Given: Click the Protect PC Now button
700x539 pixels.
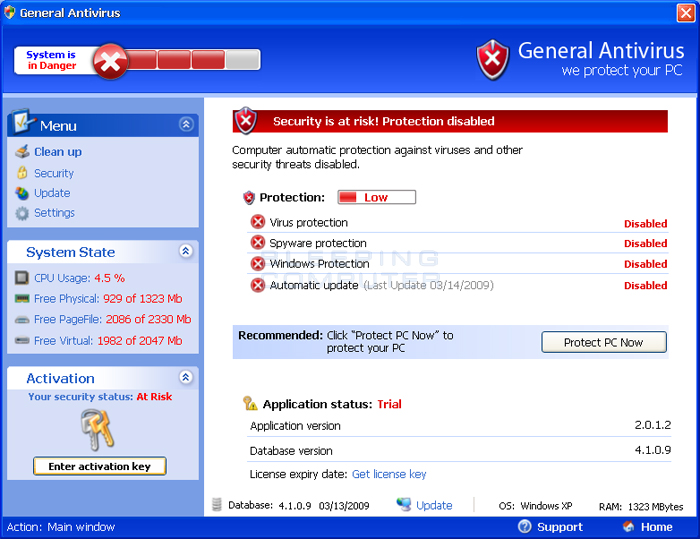Looking at the screenshot, I should pos(604,342).
